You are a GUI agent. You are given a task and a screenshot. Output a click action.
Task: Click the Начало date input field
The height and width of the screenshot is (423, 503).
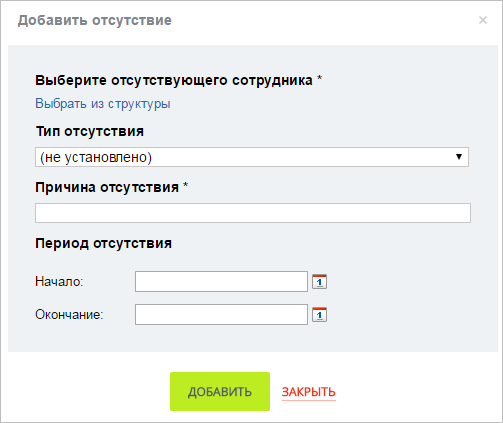221,282
